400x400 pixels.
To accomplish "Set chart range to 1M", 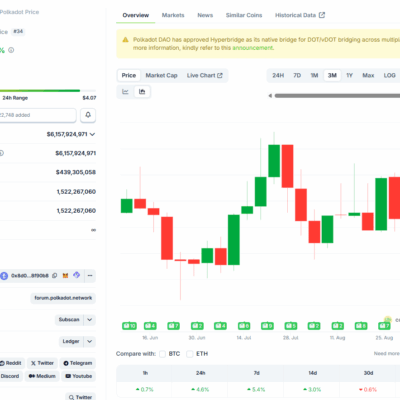I will pos(314,75).
